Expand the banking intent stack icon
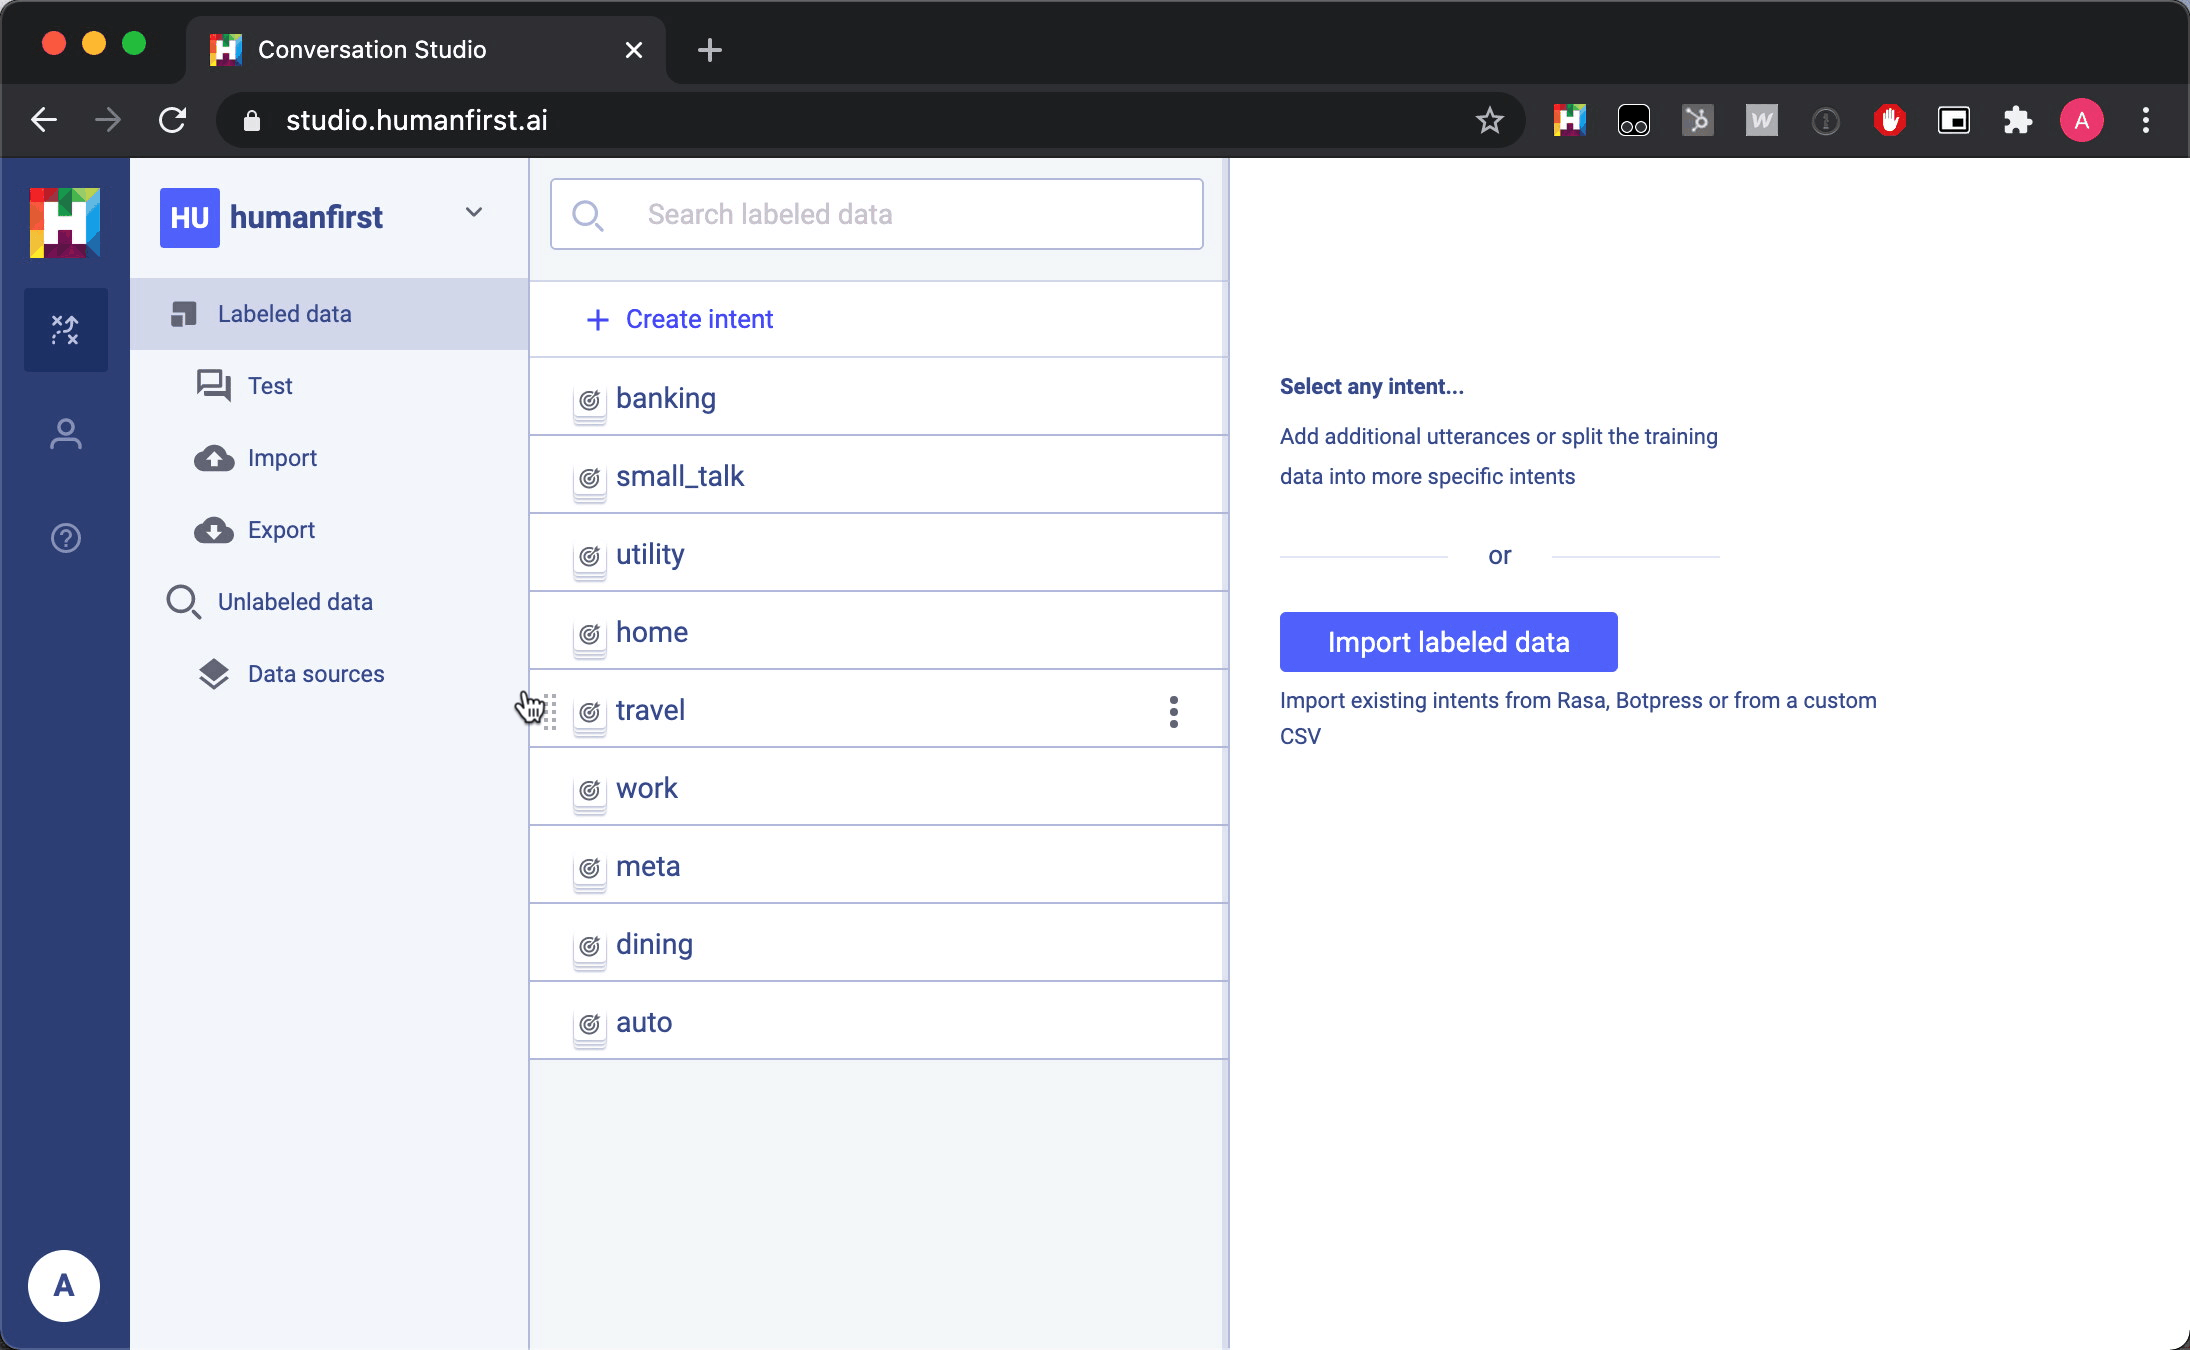 pyautogui.click(x=589, y=402)
